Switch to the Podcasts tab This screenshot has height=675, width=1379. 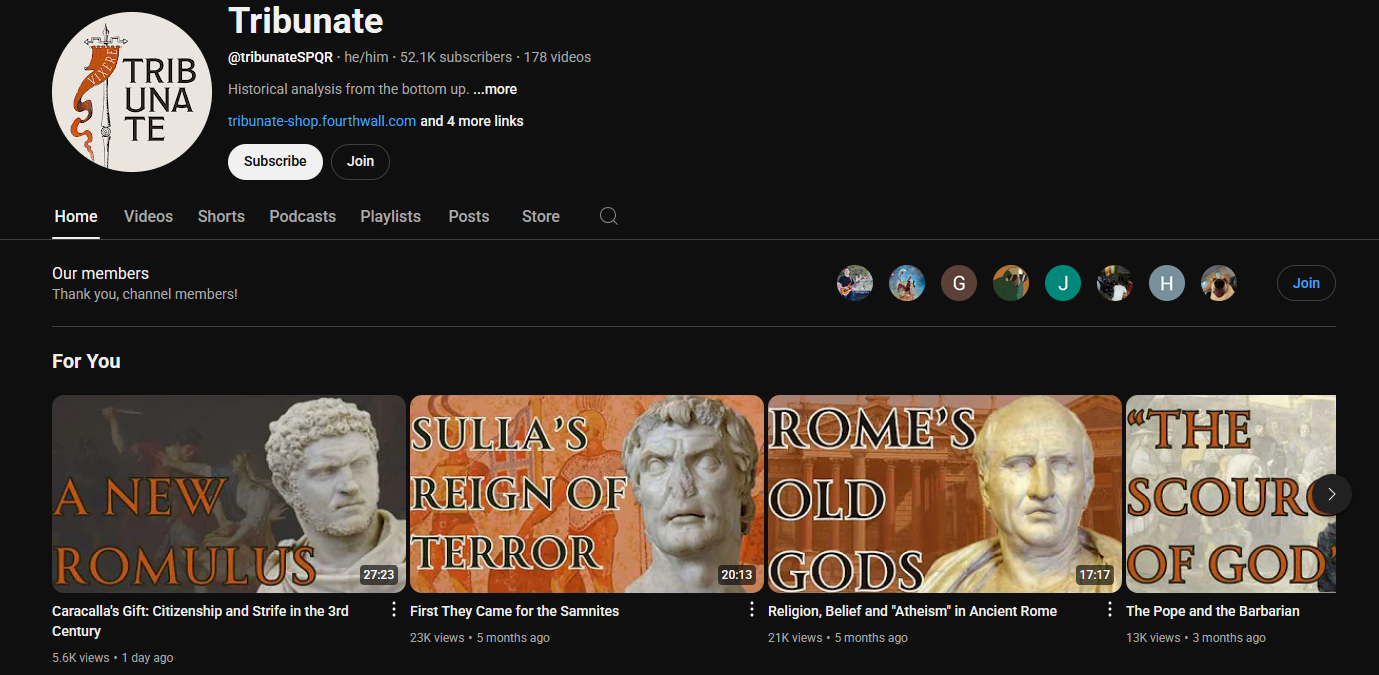pyautogui.click(x=302, y=216)
